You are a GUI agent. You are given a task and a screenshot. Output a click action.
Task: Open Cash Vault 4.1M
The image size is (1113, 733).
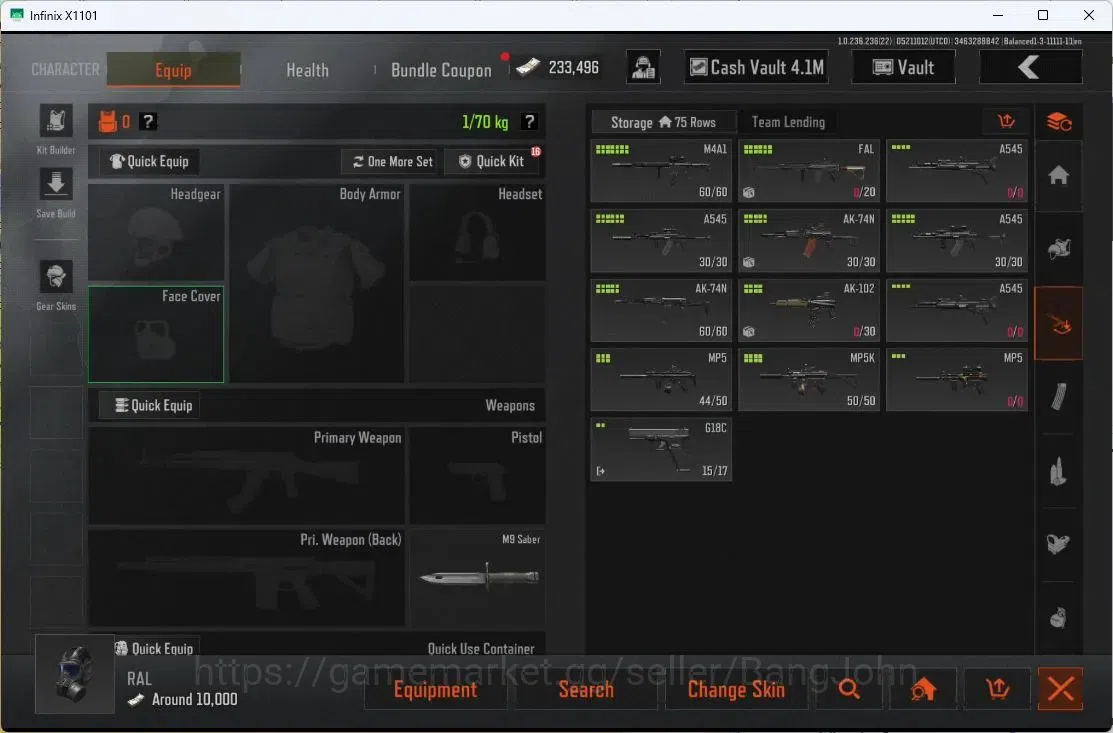coord(756,67)
